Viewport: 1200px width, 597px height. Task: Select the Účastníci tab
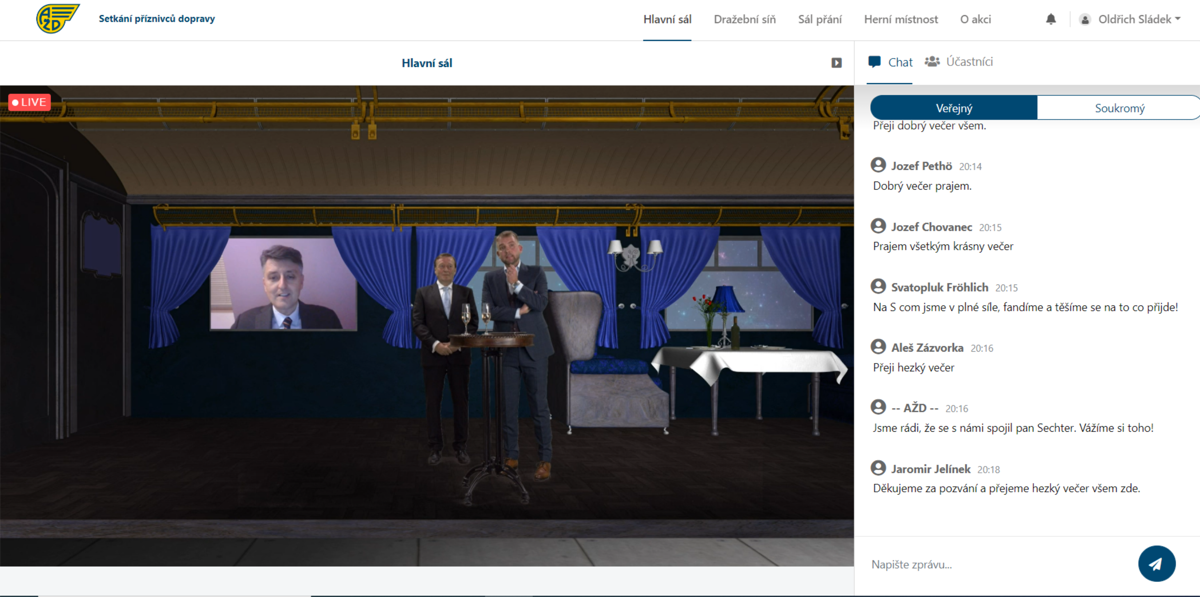(958, 62)
